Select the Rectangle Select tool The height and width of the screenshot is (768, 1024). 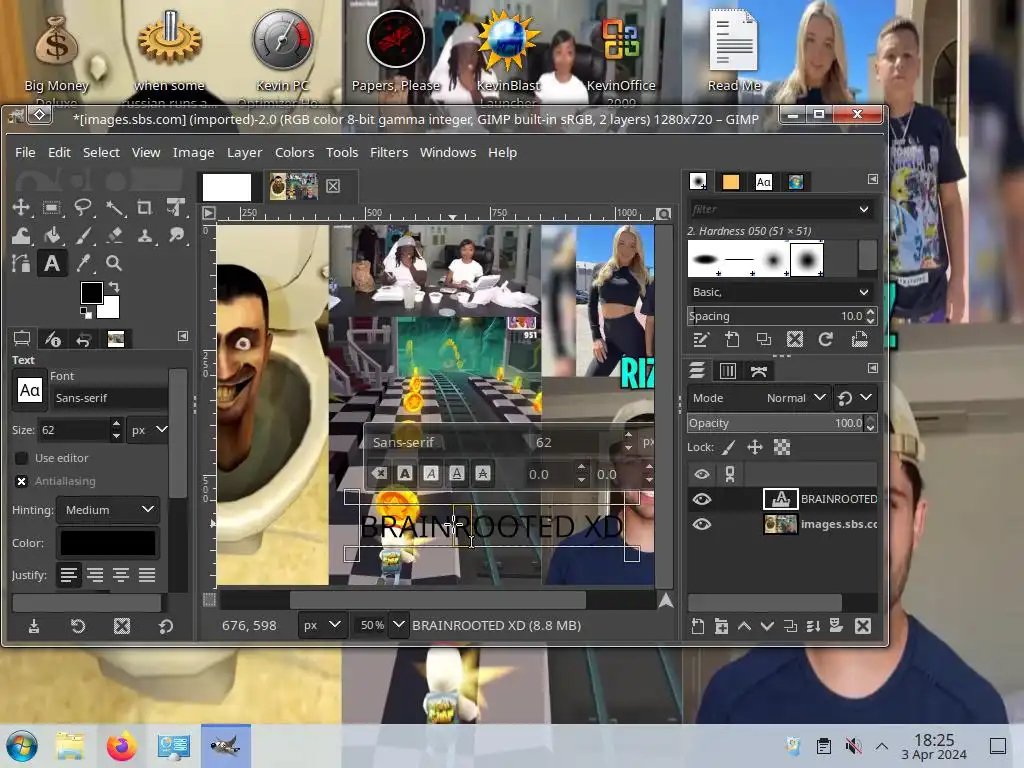(52, 208)
